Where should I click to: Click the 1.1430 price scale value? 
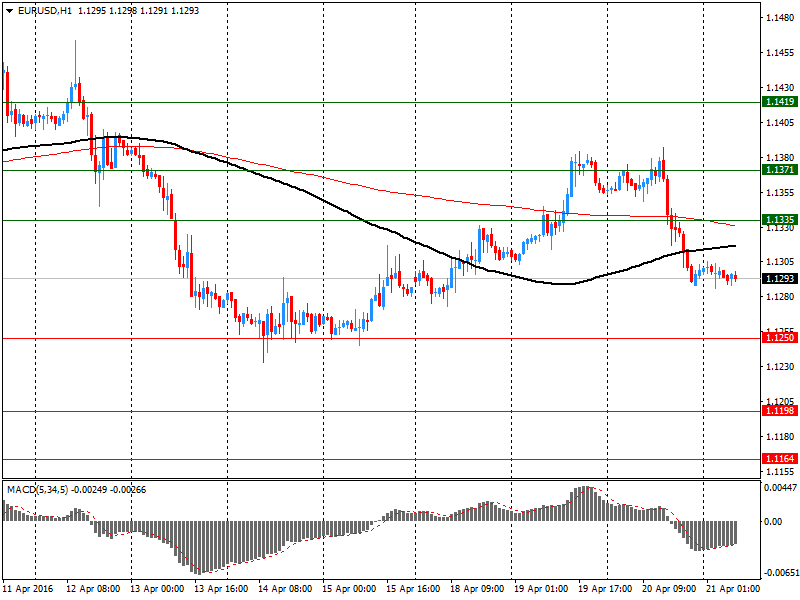click(780, 88)
